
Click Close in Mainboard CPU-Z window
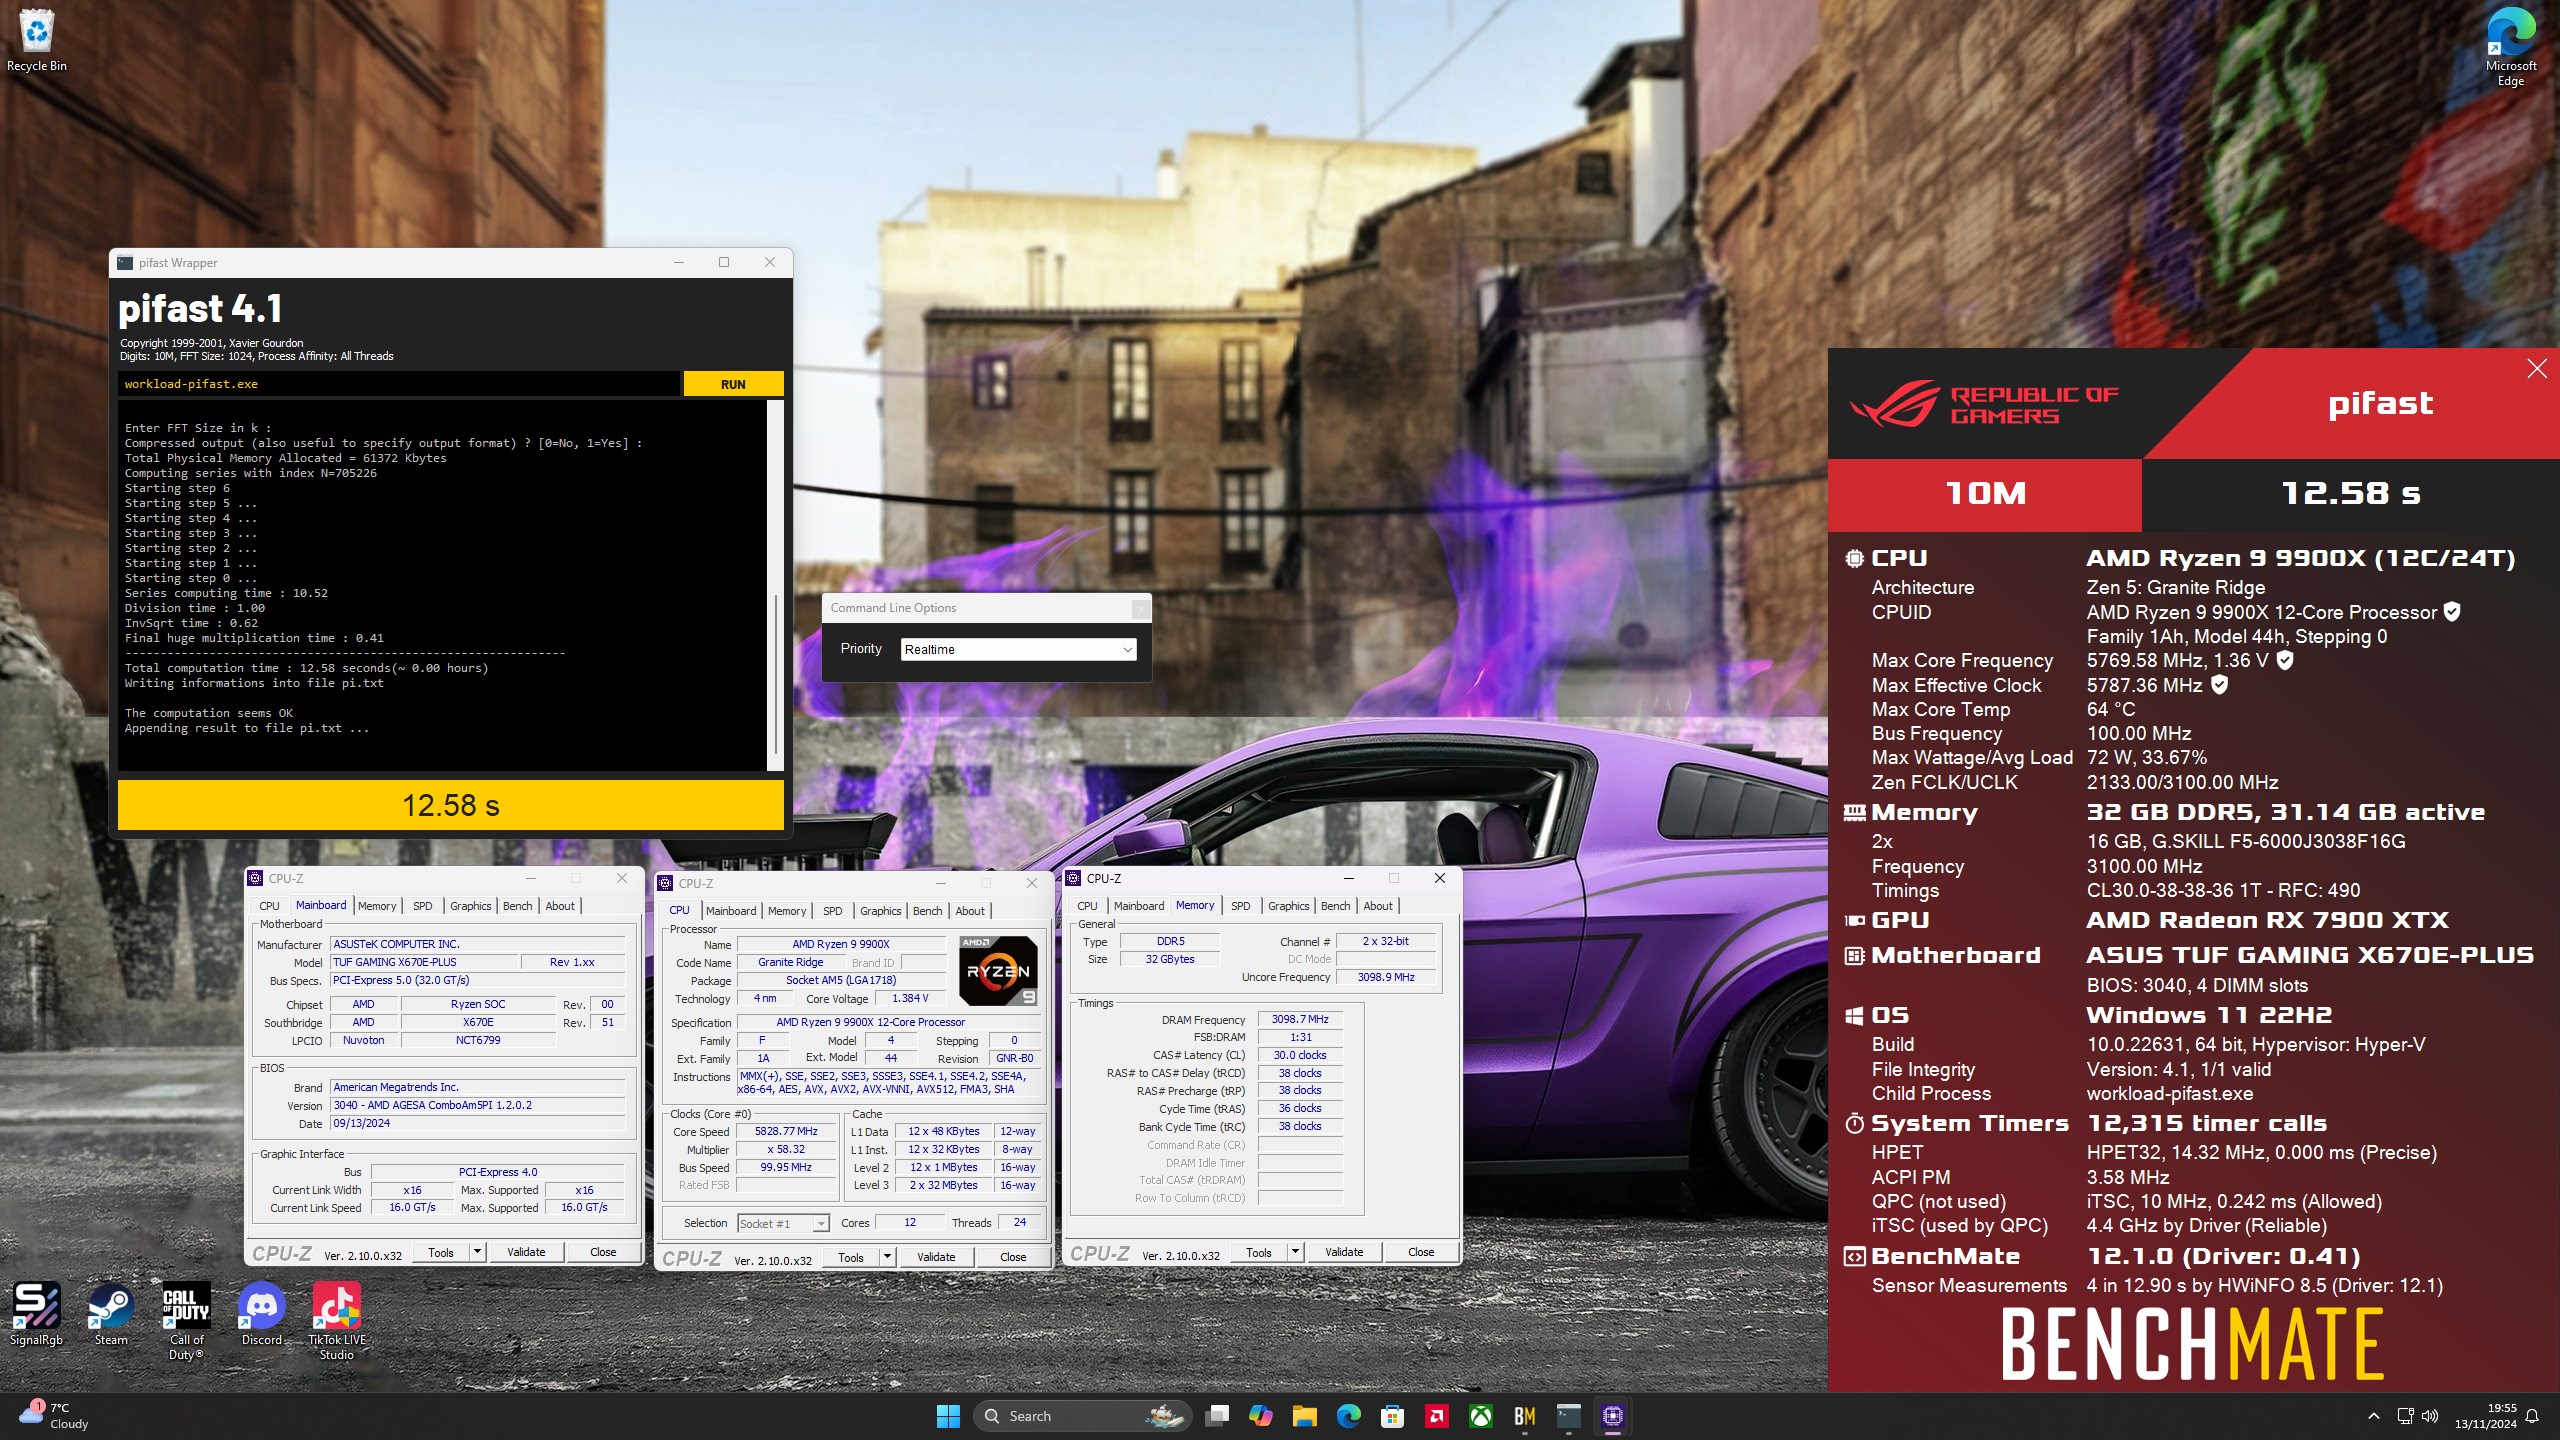(603, 1252)
